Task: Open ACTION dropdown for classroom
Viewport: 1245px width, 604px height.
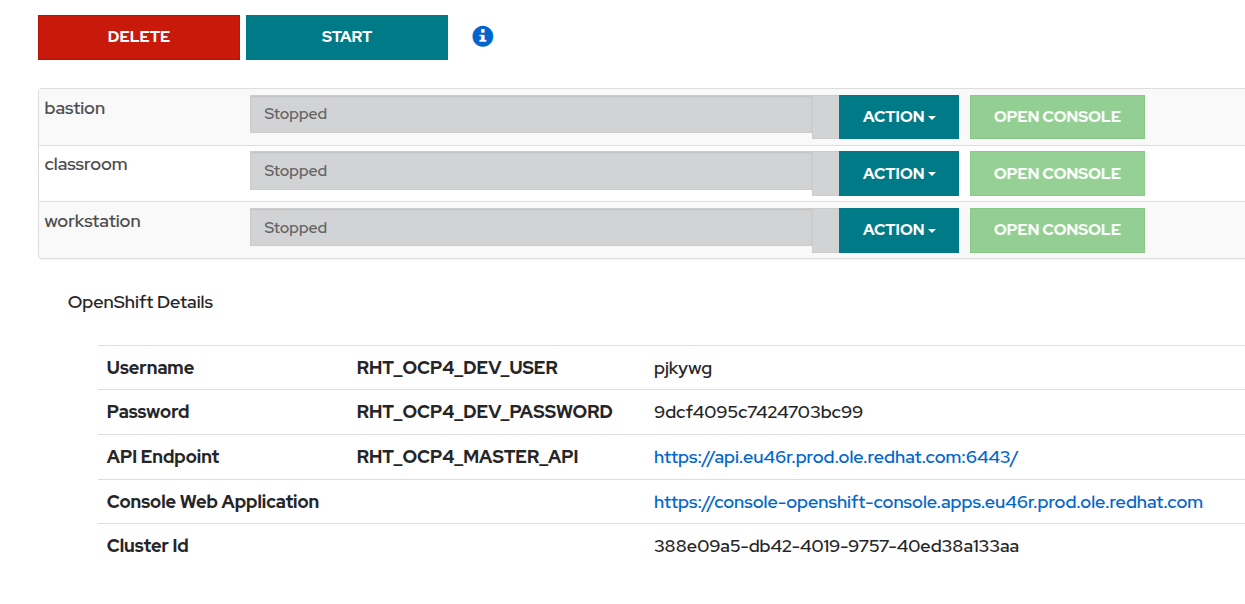Action: click(x=898, y=174)
